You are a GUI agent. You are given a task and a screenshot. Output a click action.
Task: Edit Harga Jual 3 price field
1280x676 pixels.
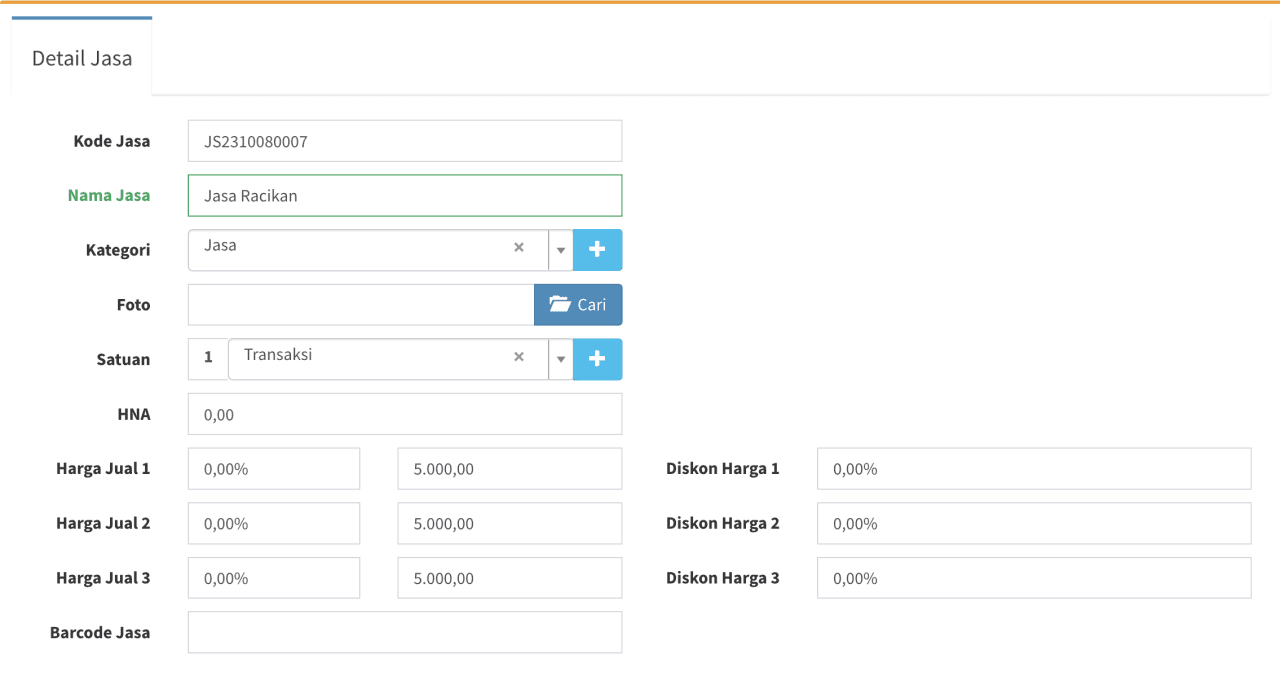(510, 578)
